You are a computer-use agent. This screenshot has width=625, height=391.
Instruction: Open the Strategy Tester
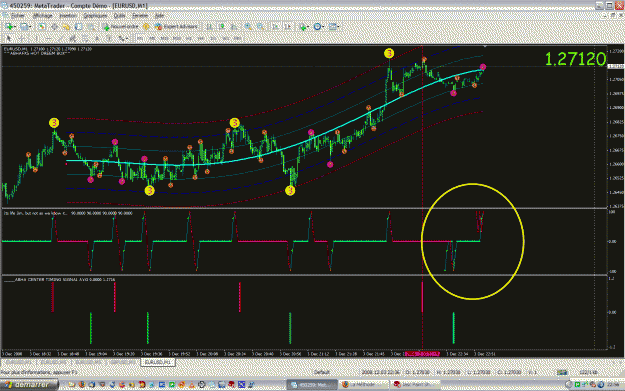[x=91, y=27]
